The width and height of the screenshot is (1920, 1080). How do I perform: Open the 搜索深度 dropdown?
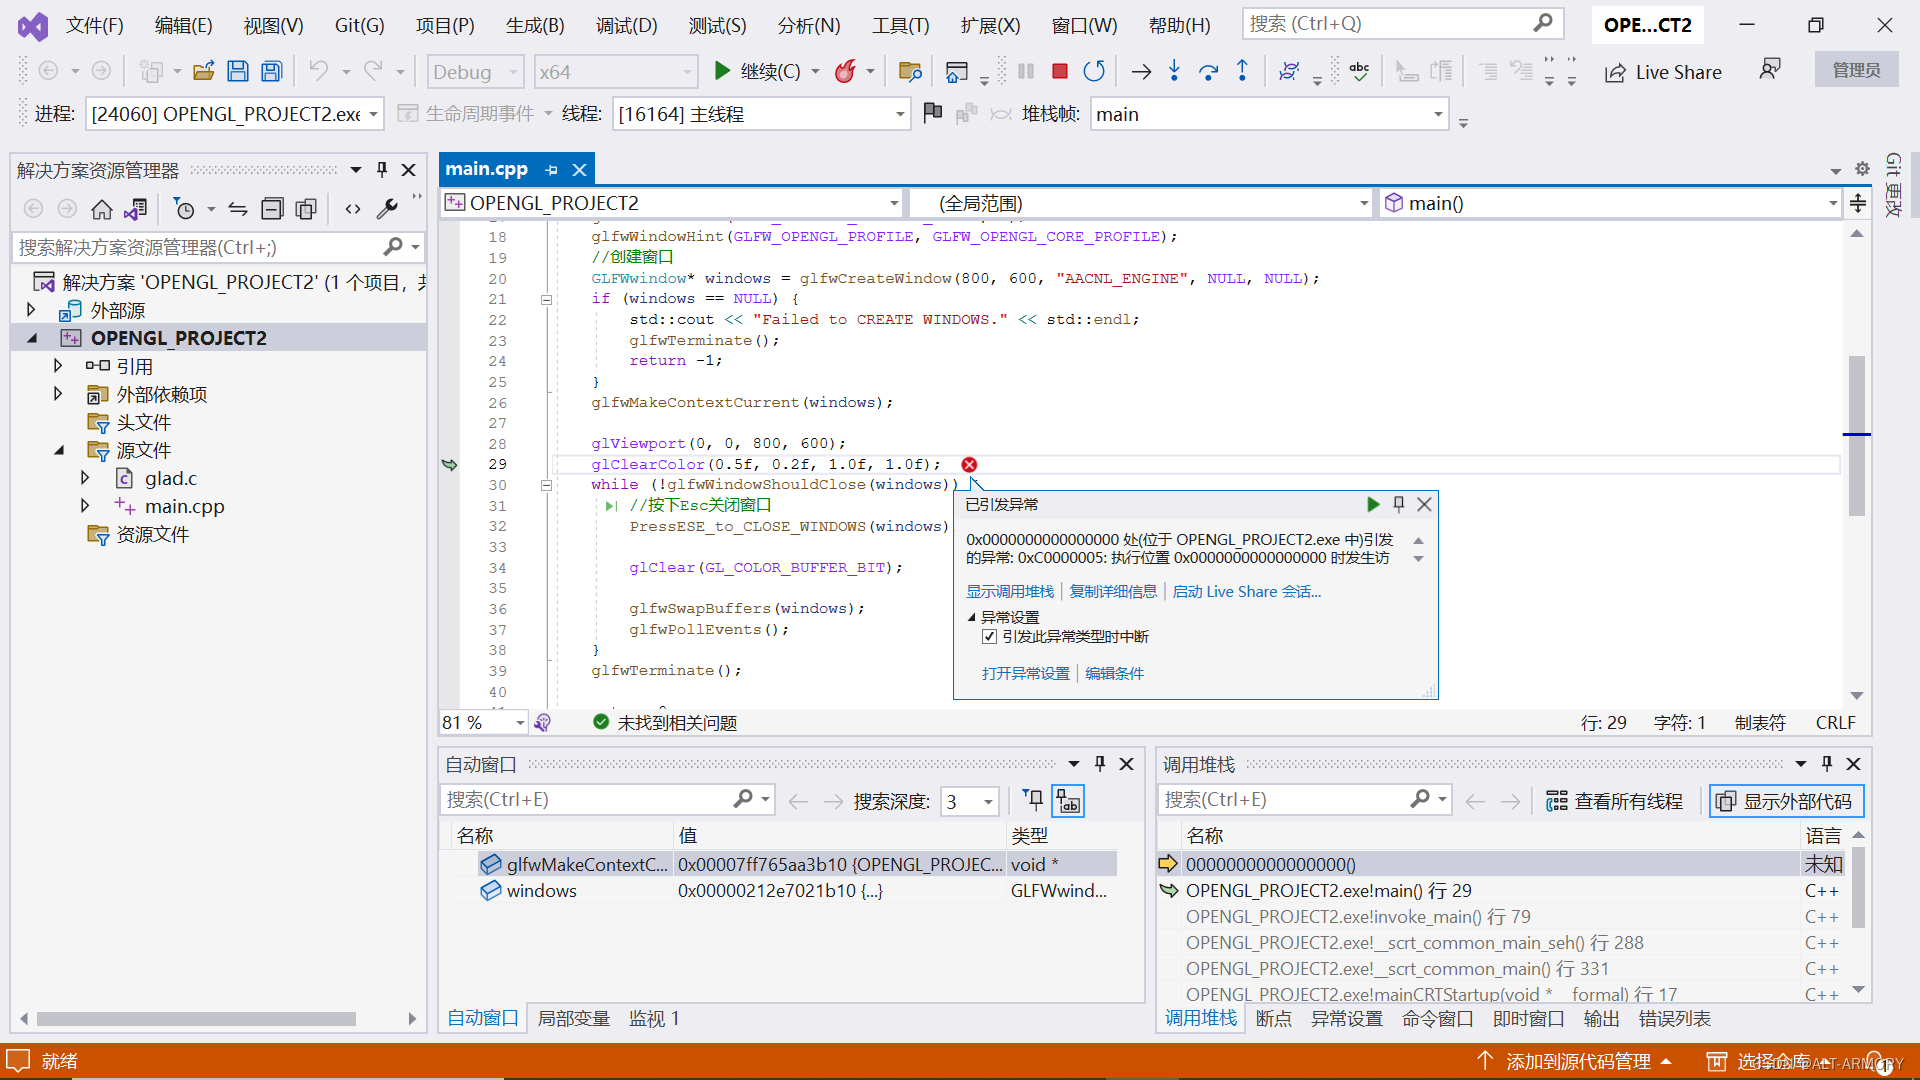point(988,801)
